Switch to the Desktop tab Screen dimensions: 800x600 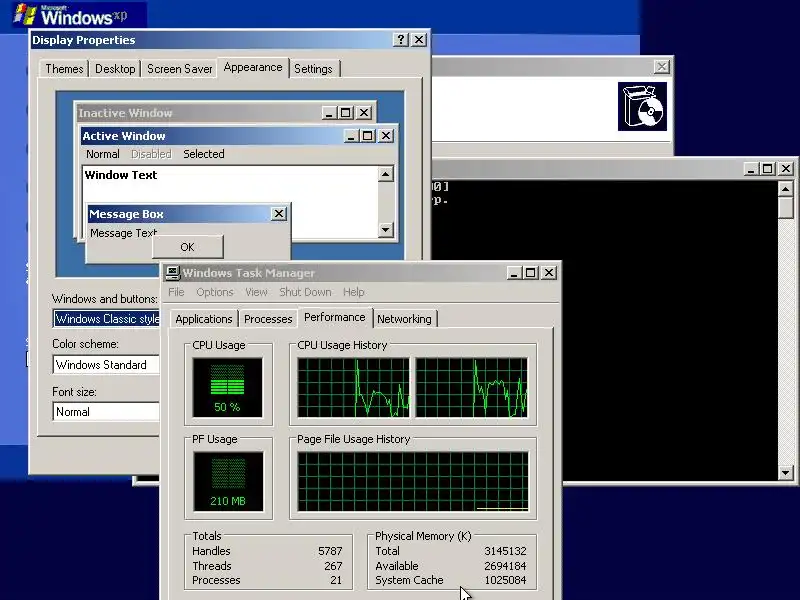(x=115, y=69)
